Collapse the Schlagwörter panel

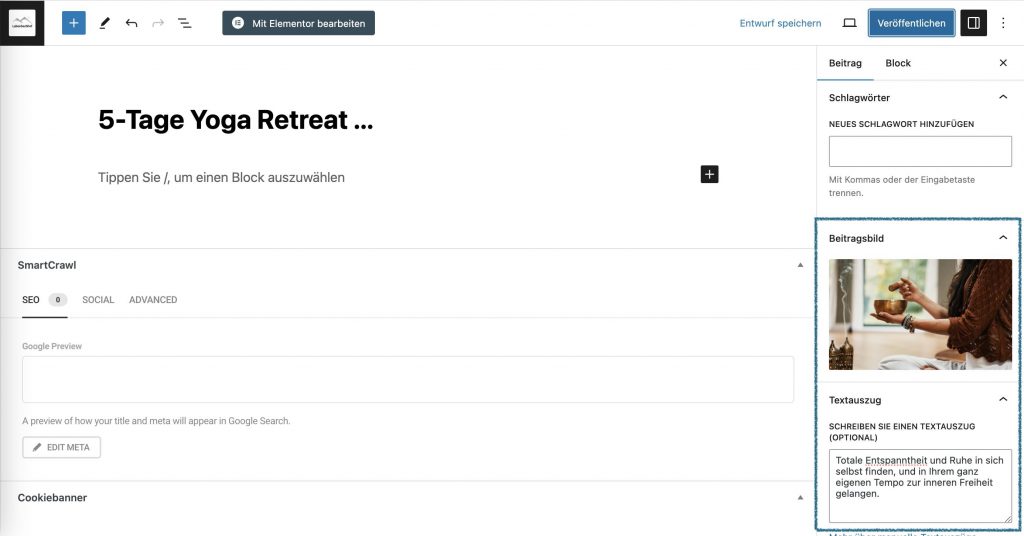tap(1003, 97)
